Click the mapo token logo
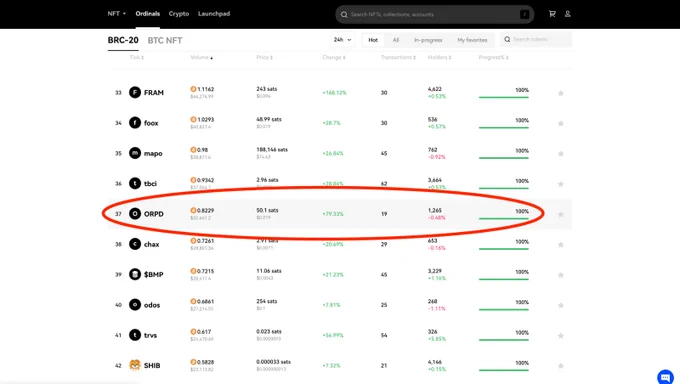 pos(135,153)
